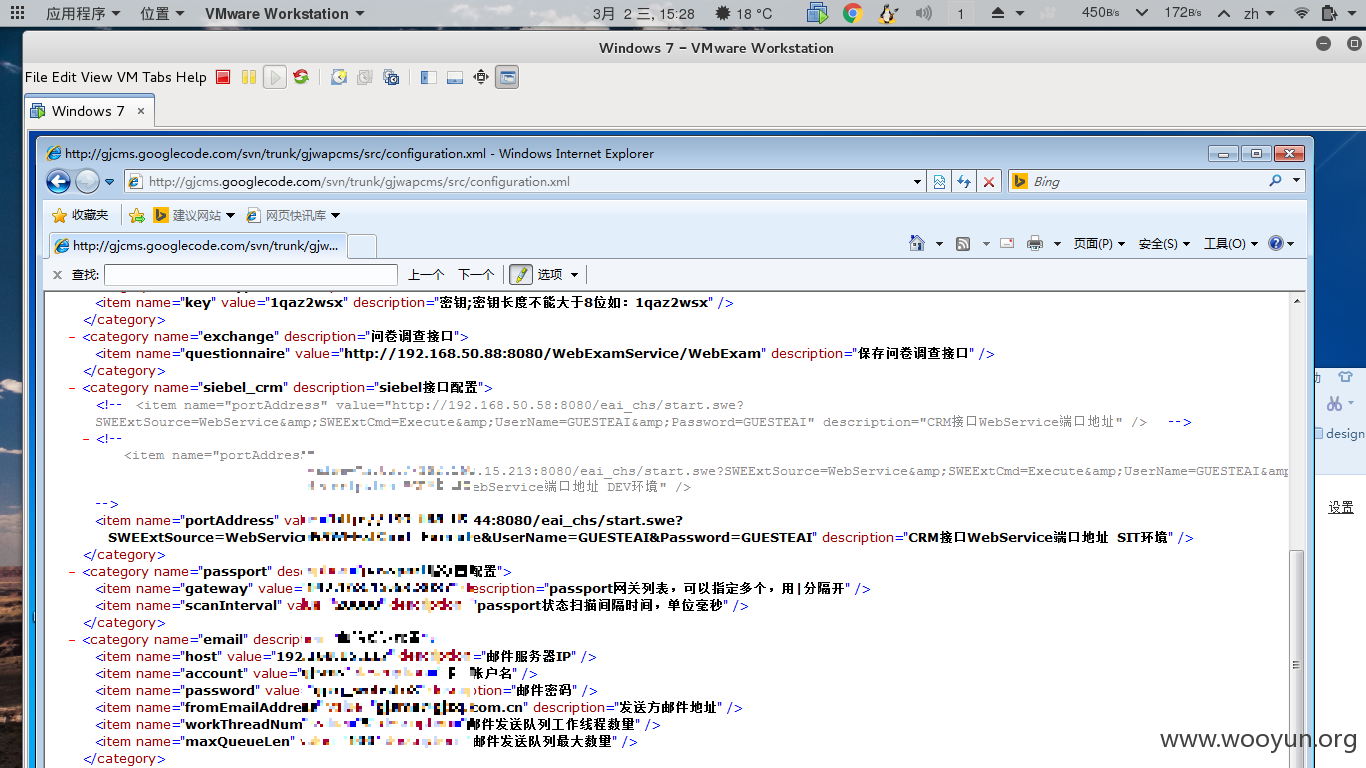Open the volume control in top panel

pyautogui.click(x=923, y=13)
